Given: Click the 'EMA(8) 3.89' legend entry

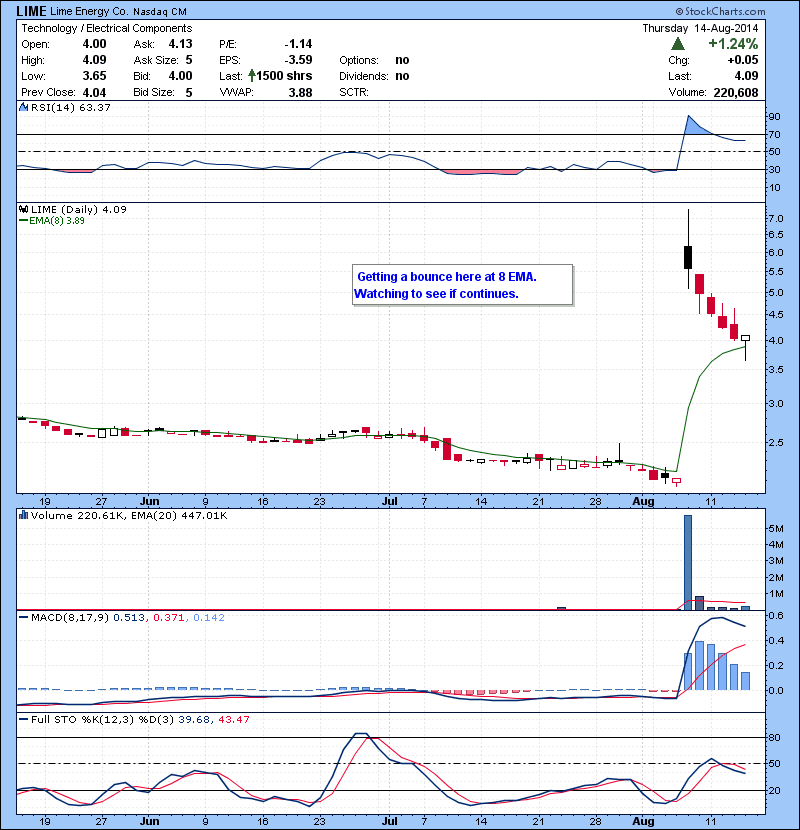Looking at the screenshot, I should pyautogui.click(x=52, y=221).
